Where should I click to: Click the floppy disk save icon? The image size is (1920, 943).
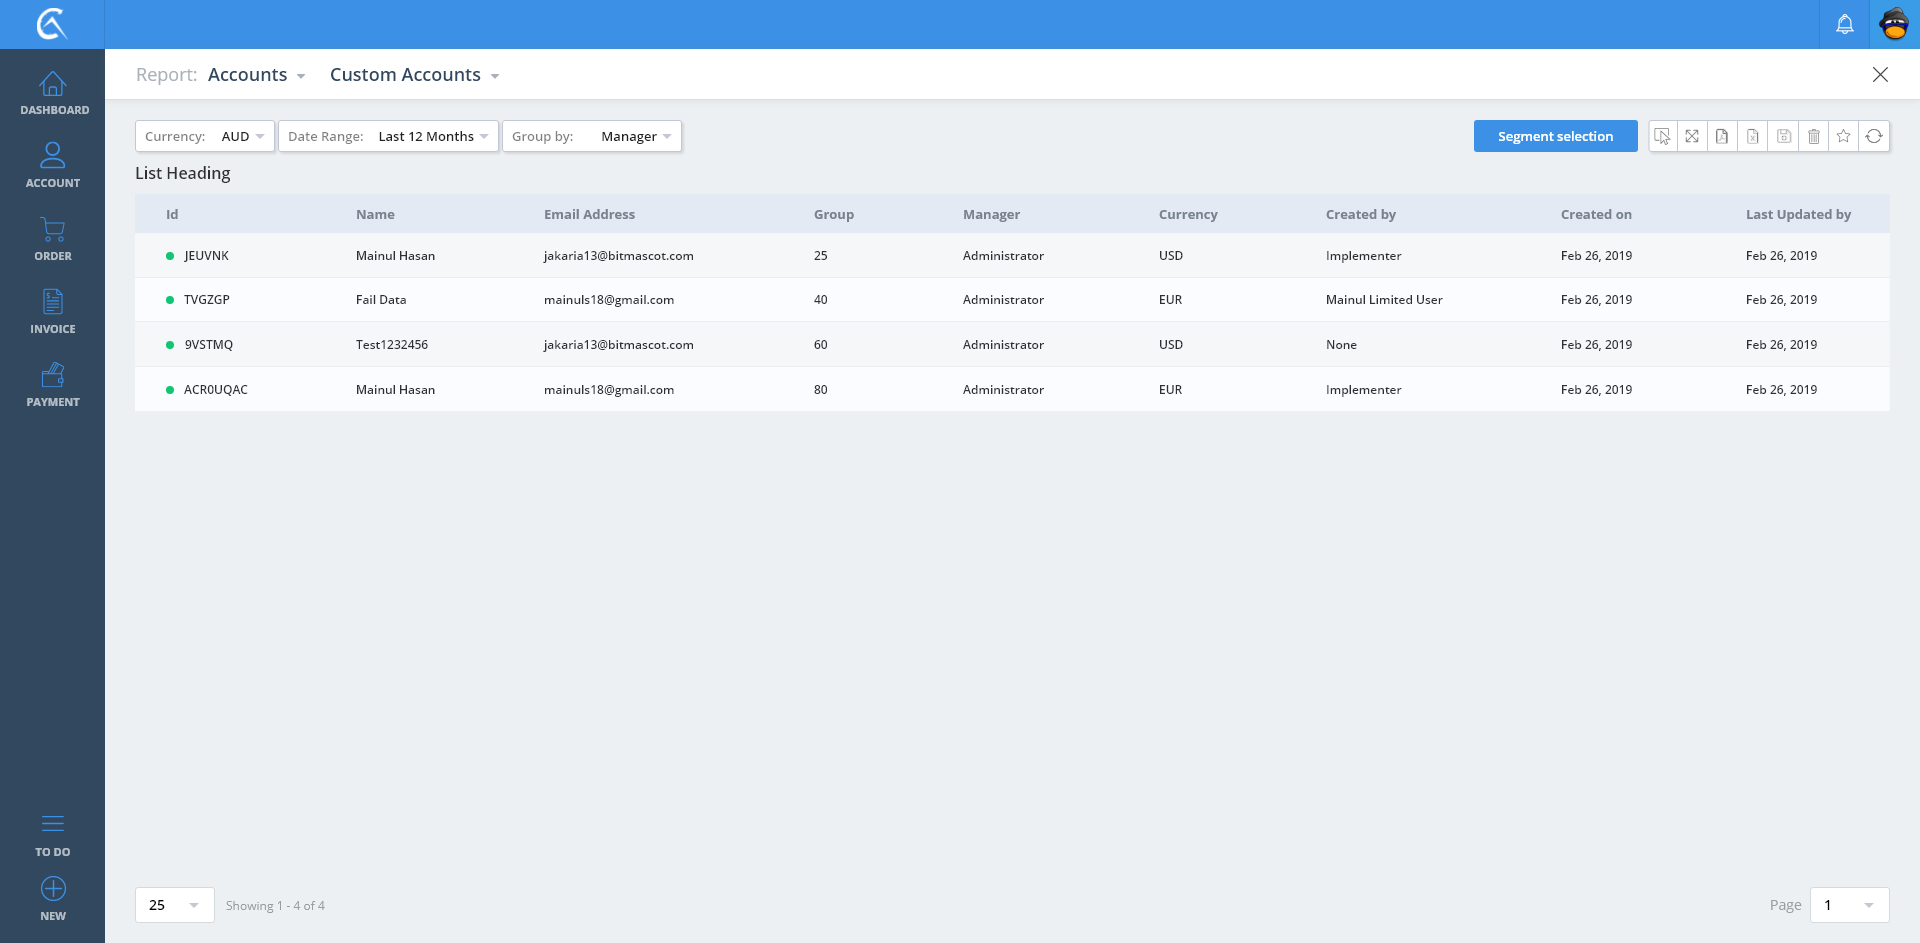coord(1783,136)
